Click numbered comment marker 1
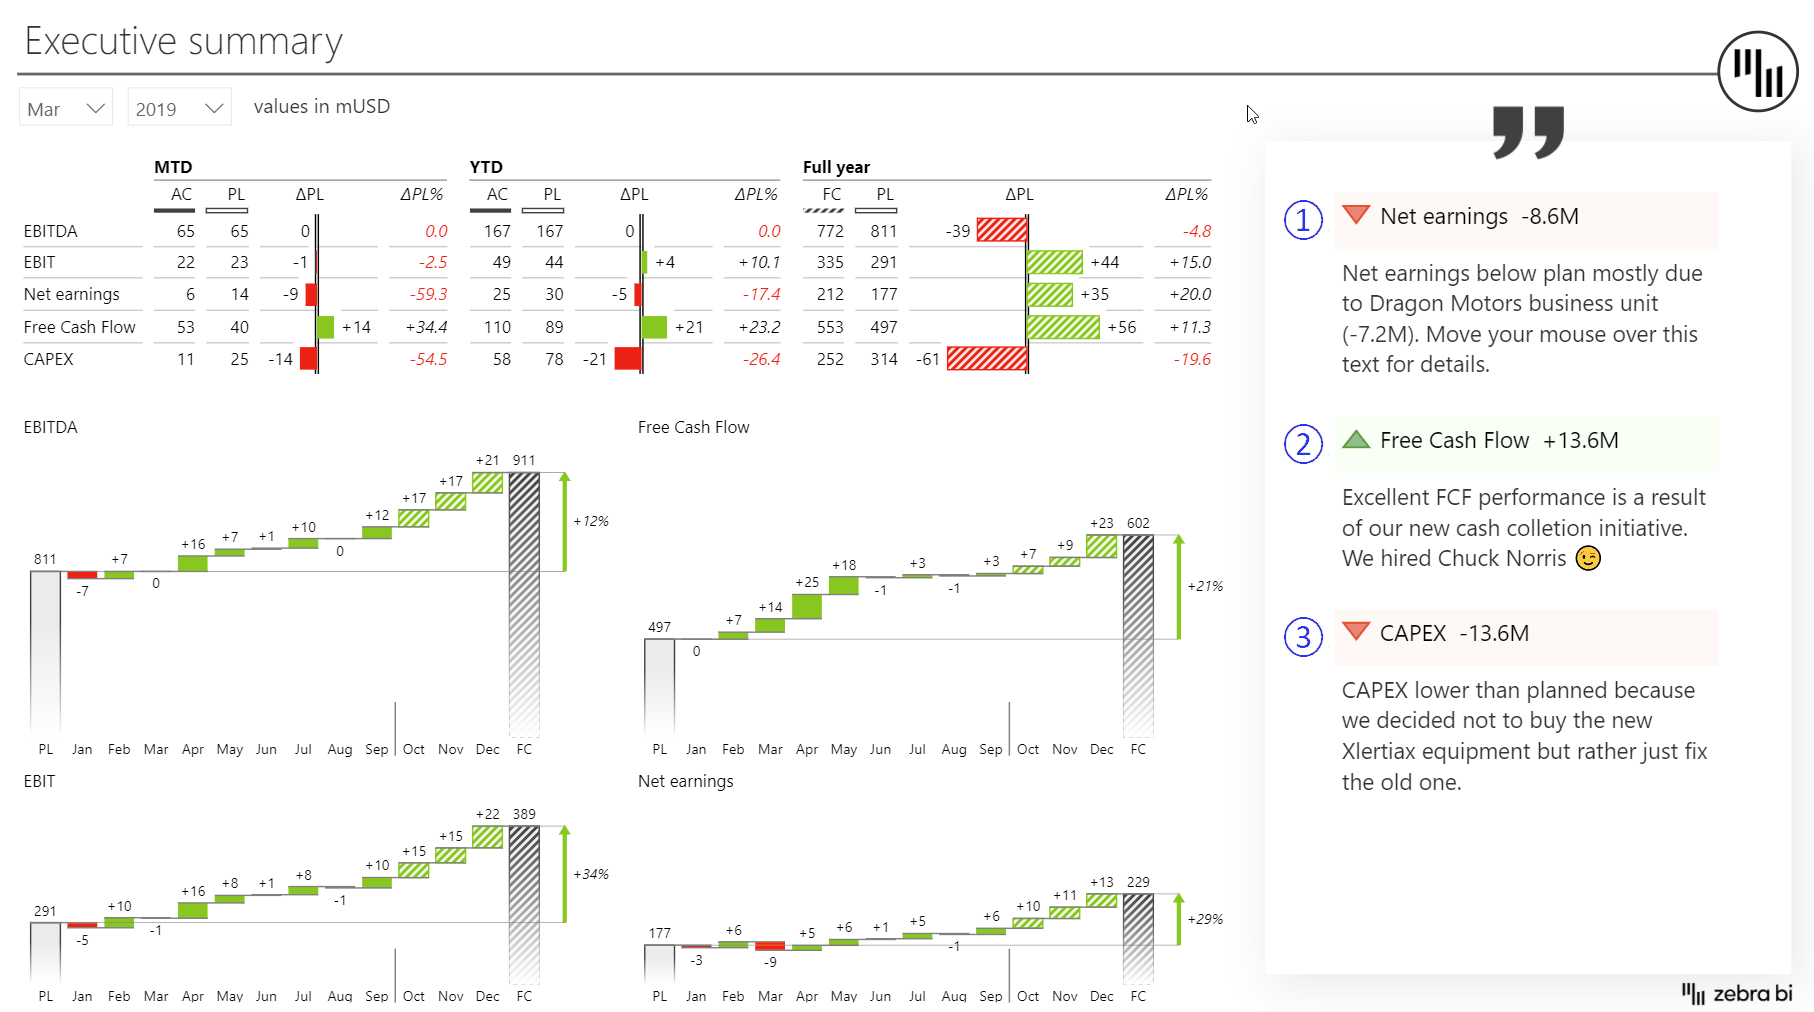The width and height of the screenshot is (1814, 1012). (x=1302, y=221)
